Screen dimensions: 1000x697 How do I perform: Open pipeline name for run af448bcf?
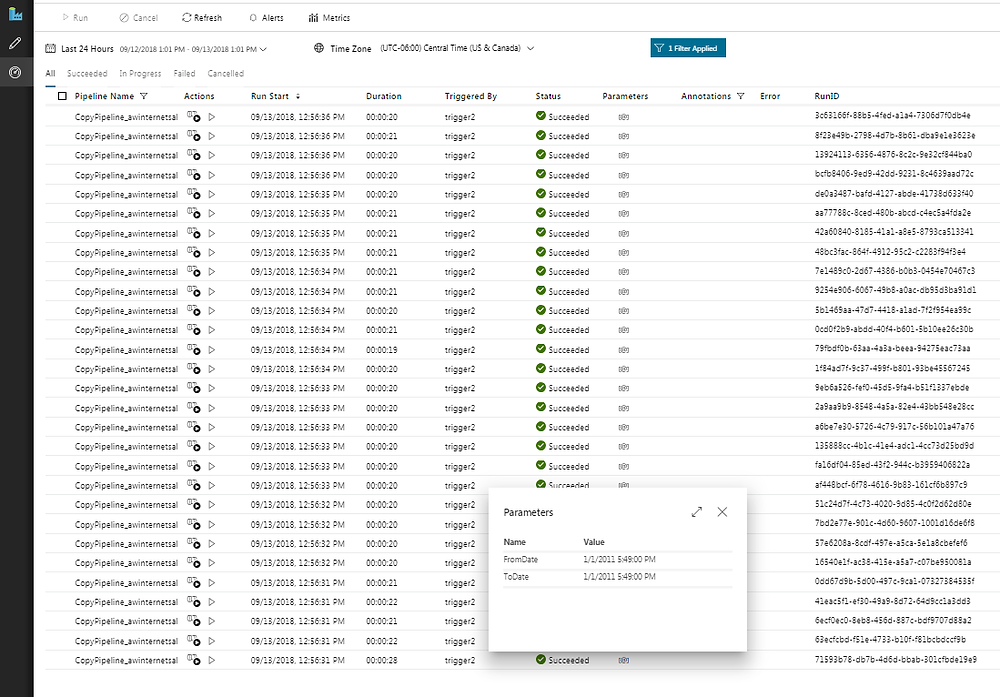[126, 486]
